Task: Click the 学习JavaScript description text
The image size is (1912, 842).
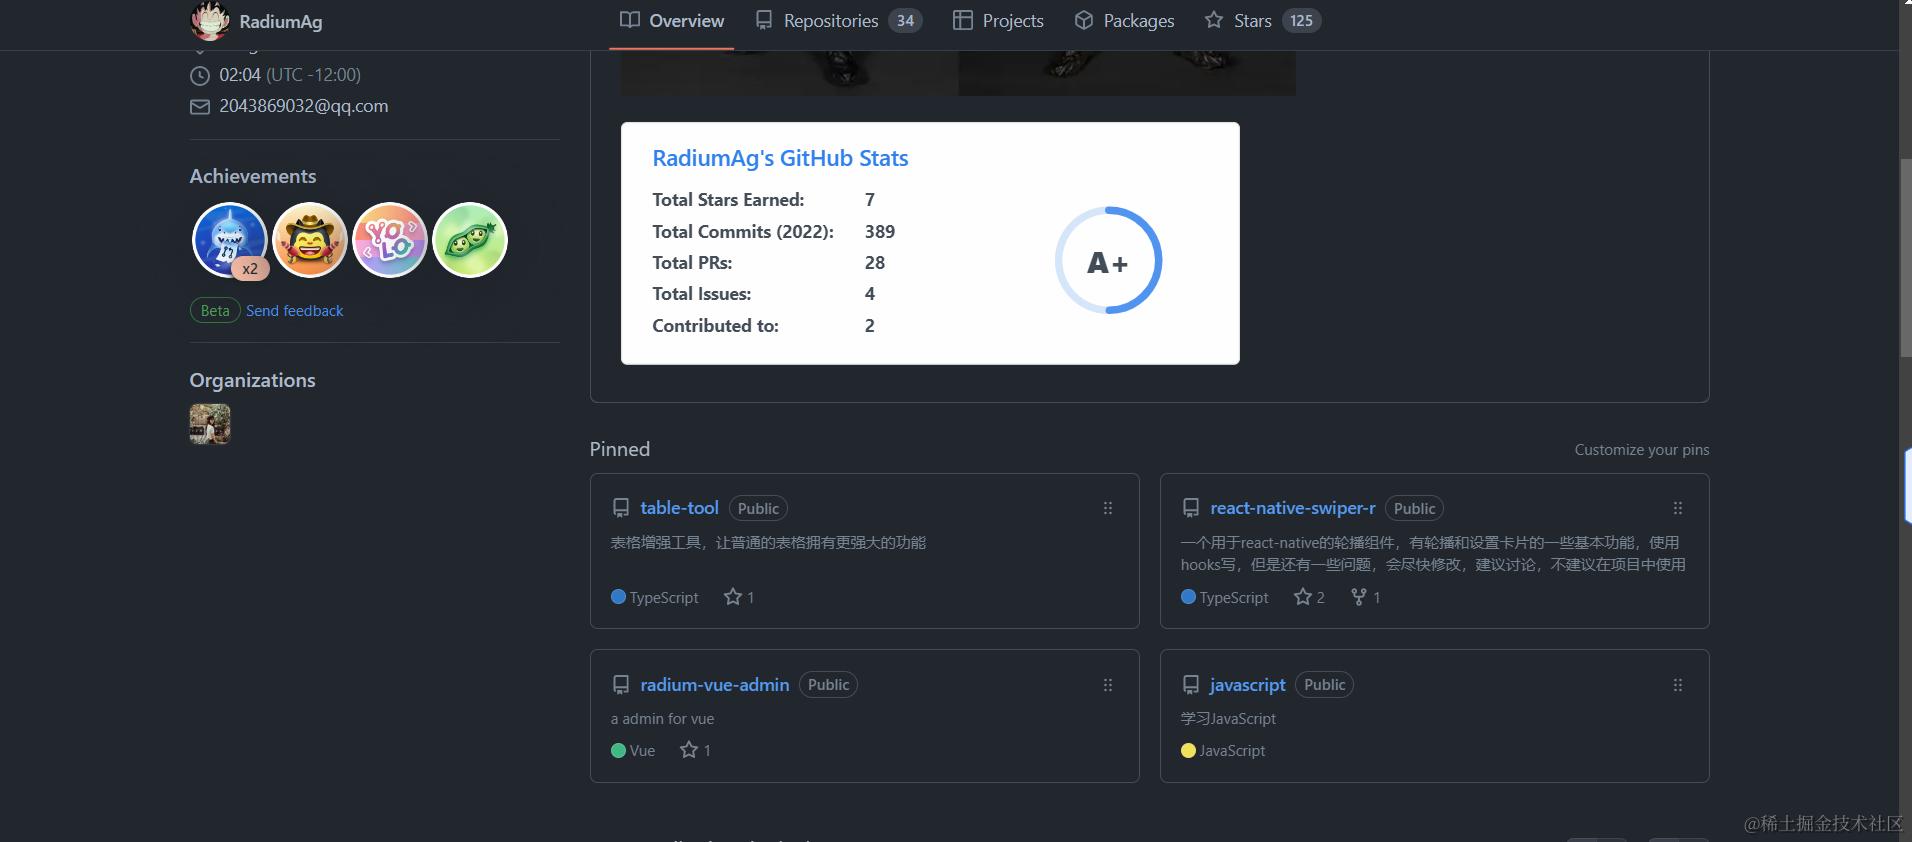Action: [x=1228, y=719]
